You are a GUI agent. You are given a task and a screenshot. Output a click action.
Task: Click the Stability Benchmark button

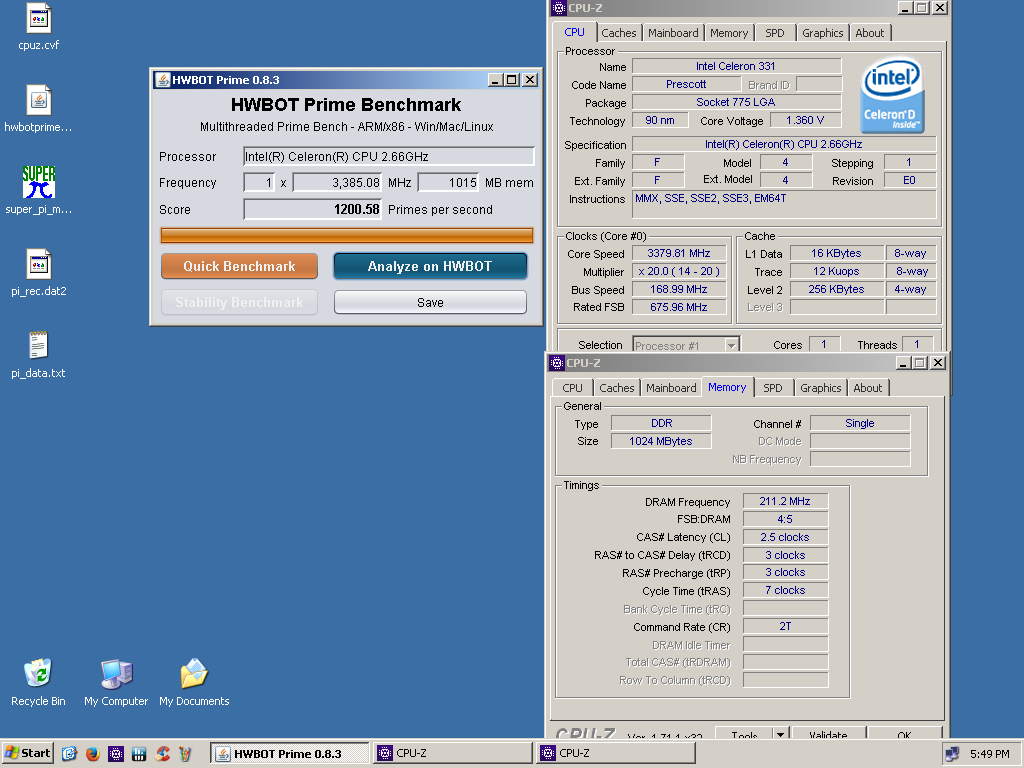(239, 302)
